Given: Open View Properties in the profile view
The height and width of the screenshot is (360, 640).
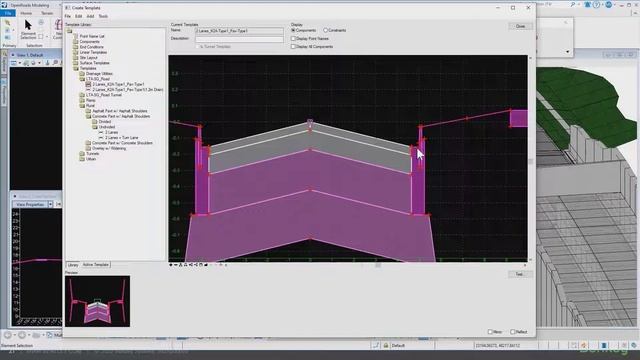Looking at the screenshot, I should [x=31, y=204].
